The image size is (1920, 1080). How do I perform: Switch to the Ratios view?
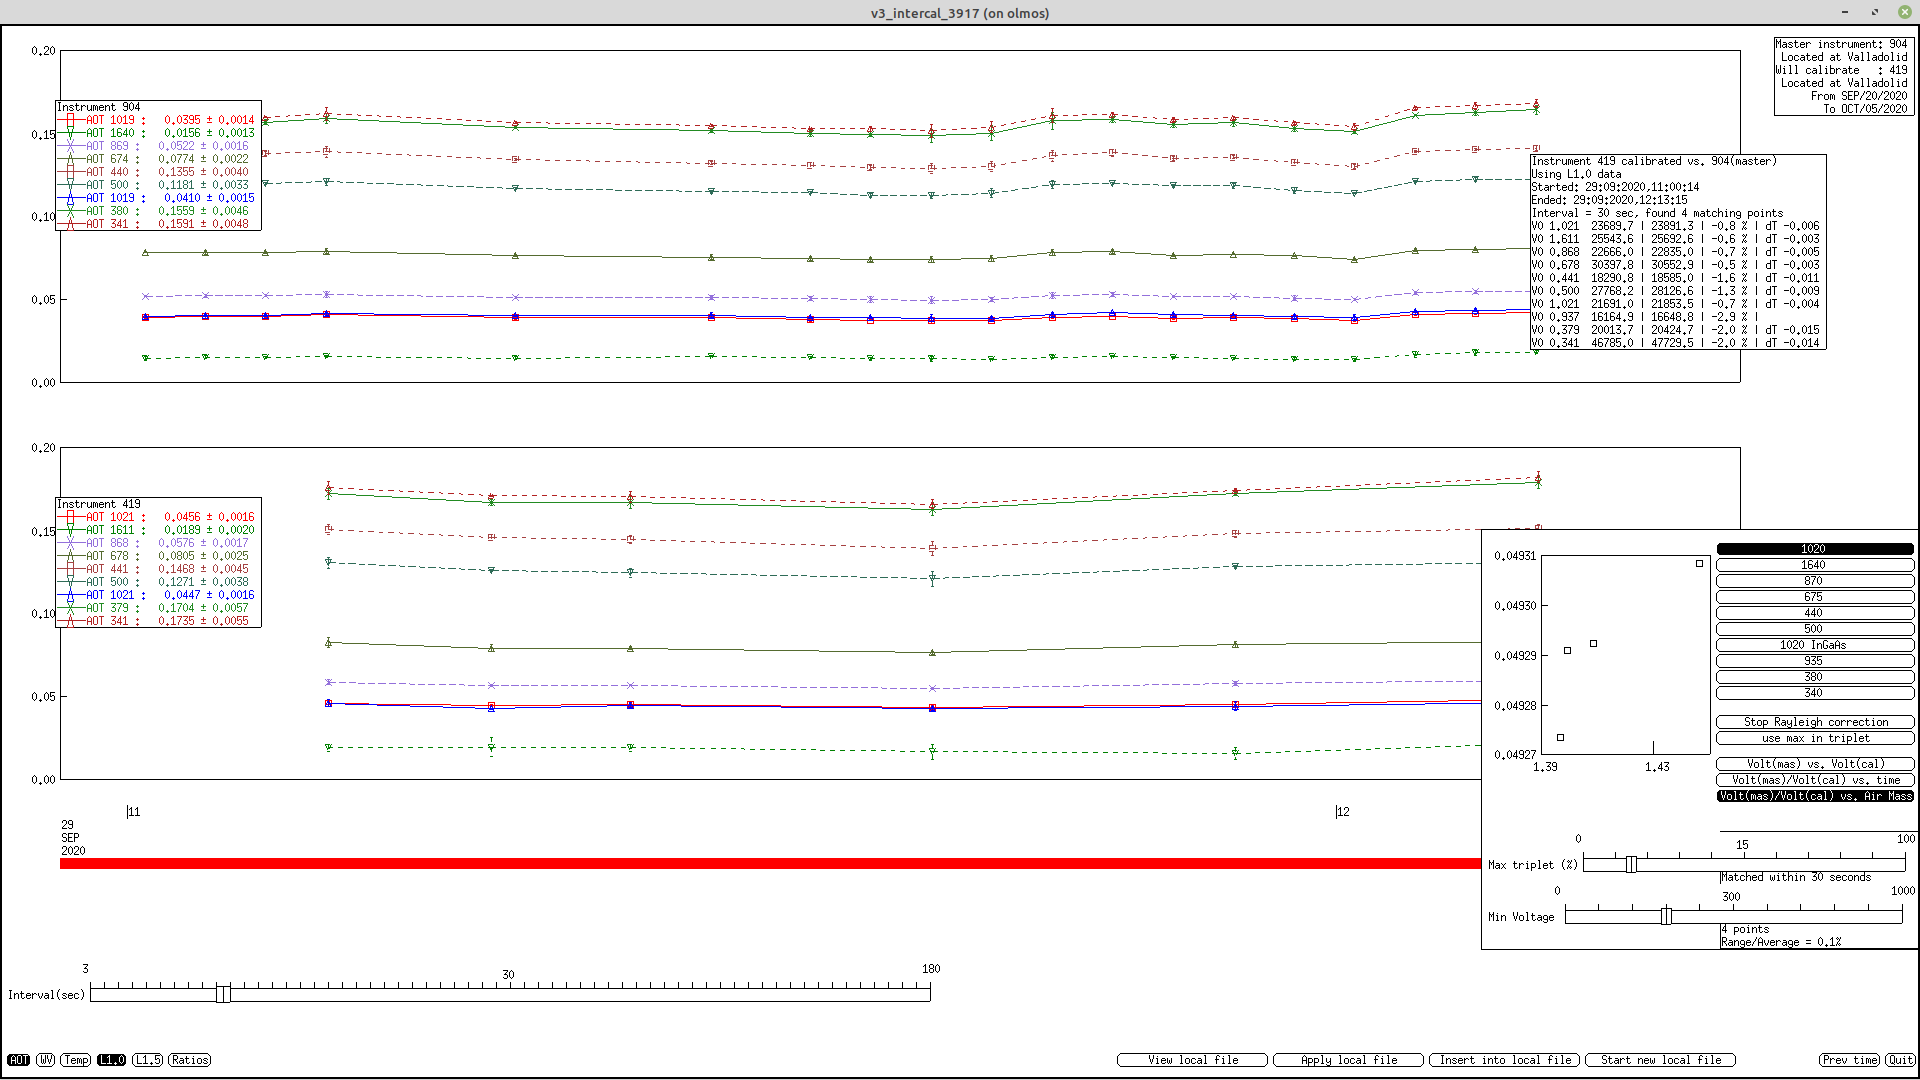(x=190, y=1060)
